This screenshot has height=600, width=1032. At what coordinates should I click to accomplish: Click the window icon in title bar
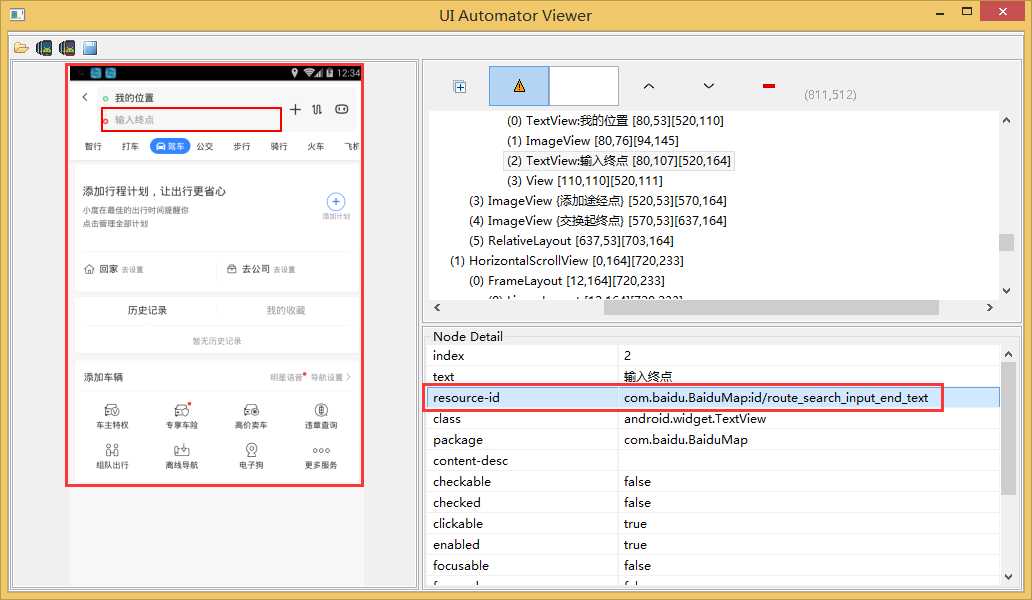(x=17, y=13)
